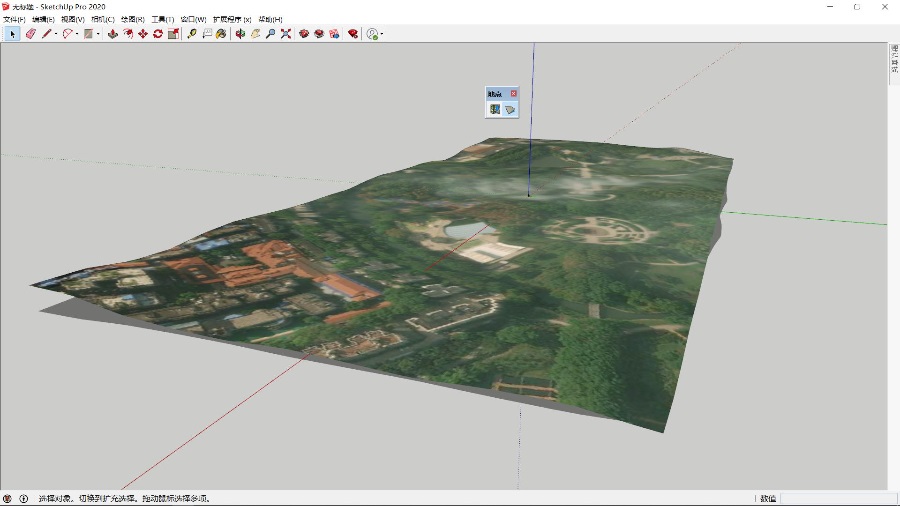The image size is (900, 506).
Task: Open the Extension Manager ruby icon
Action: 353,34
